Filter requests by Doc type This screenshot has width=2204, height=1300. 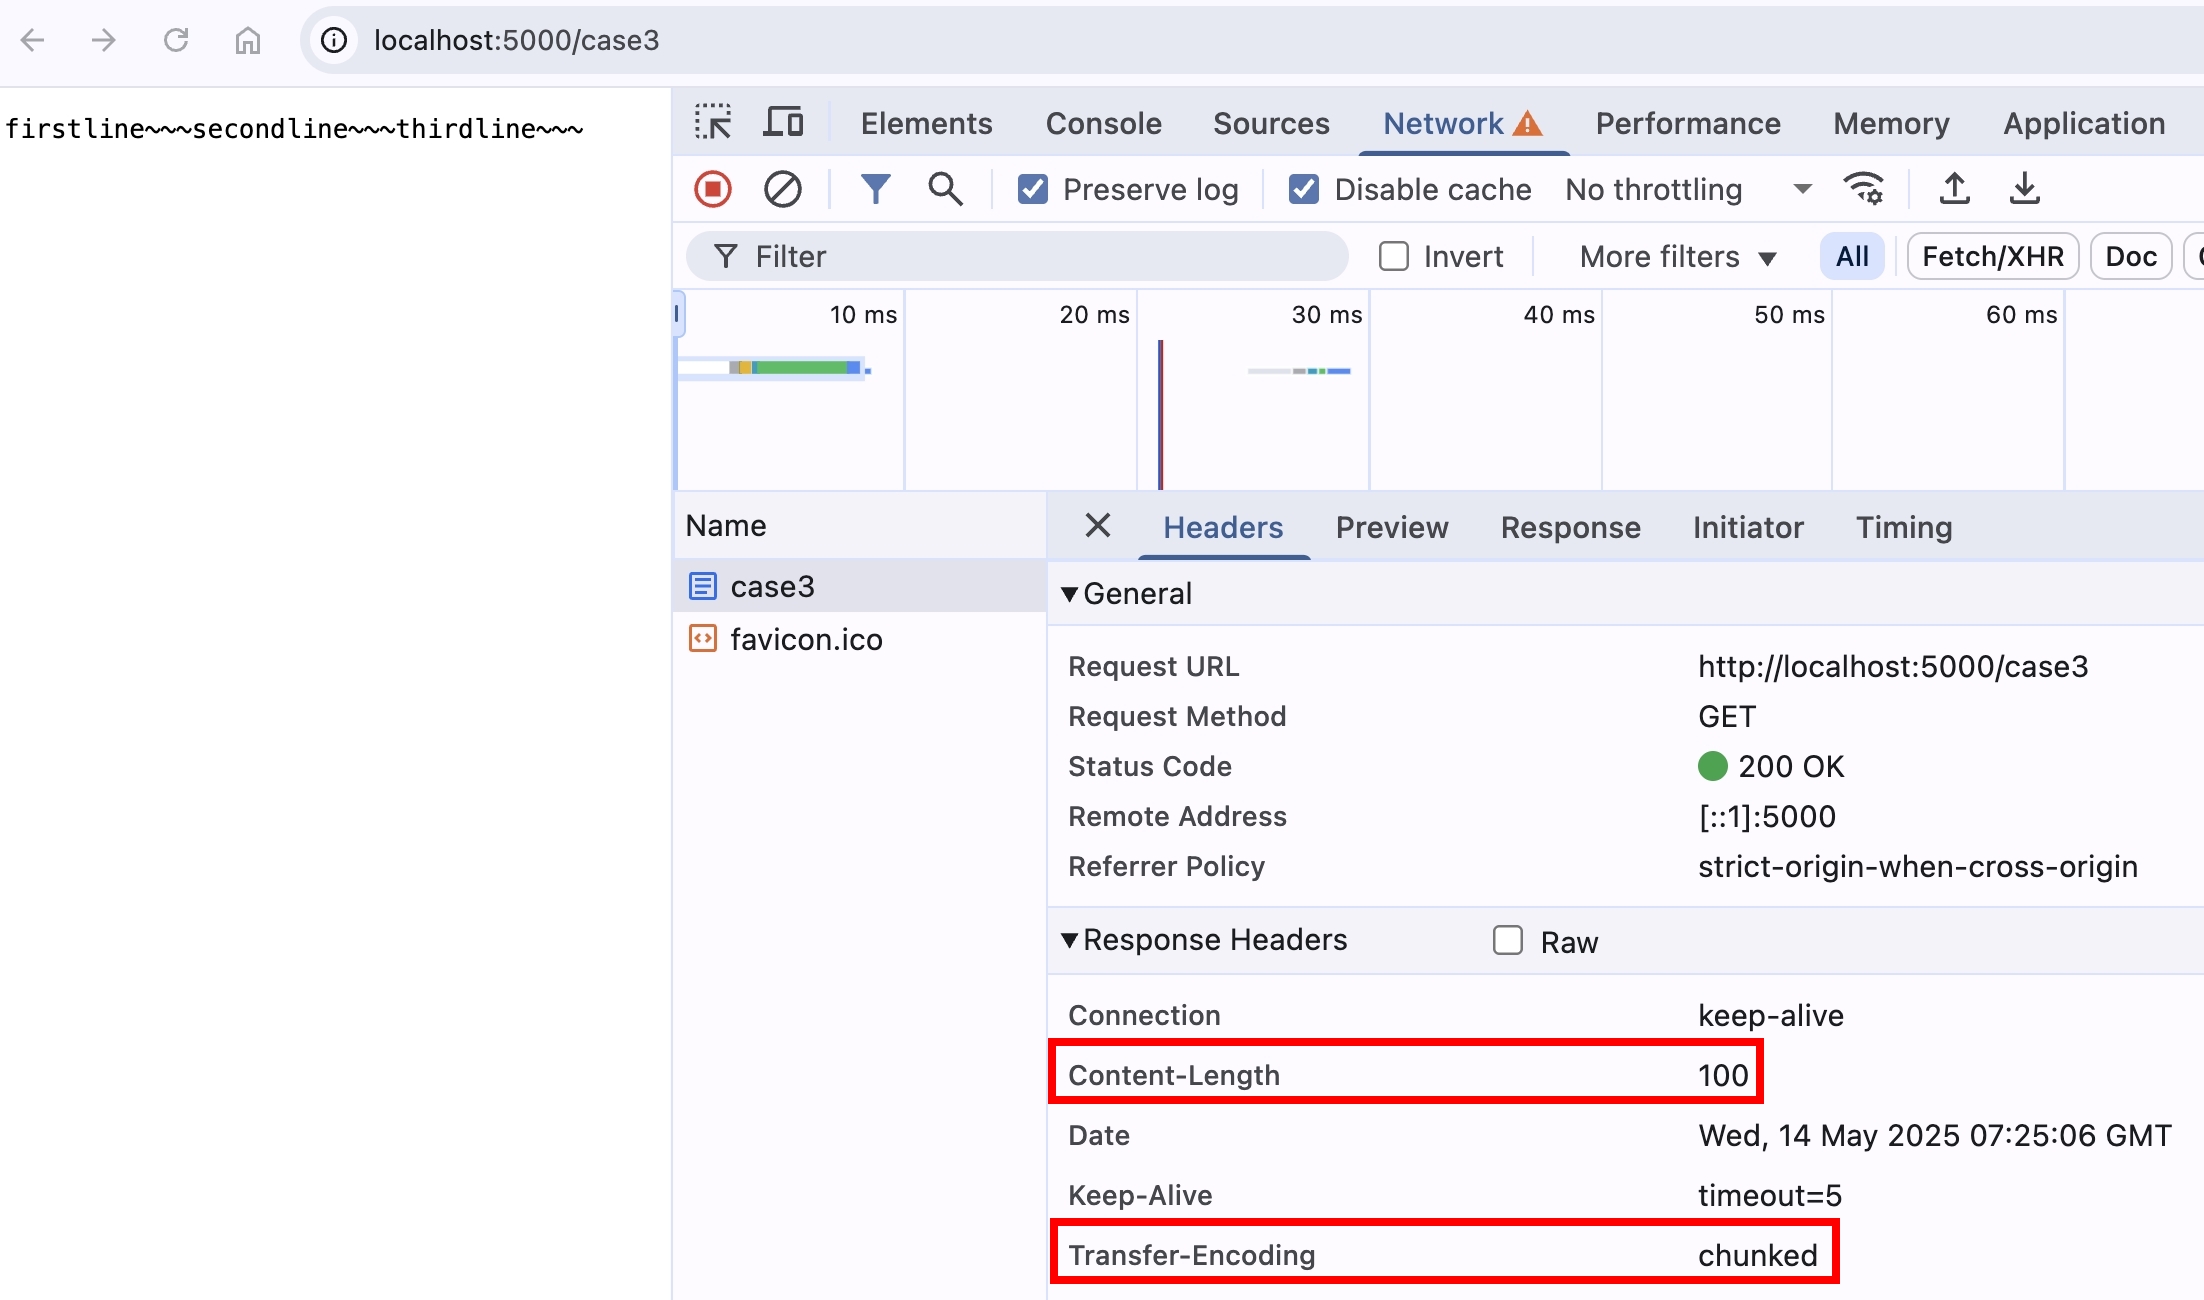tap(2131, 257)
